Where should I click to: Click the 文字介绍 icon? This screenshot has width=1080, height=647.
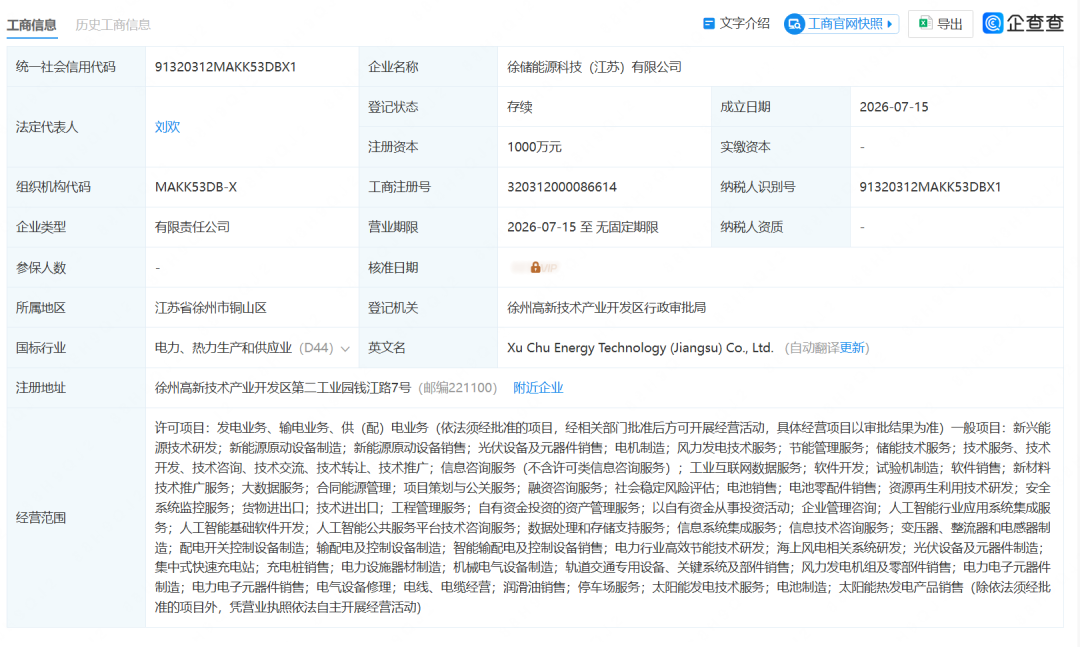pos(709,23)
